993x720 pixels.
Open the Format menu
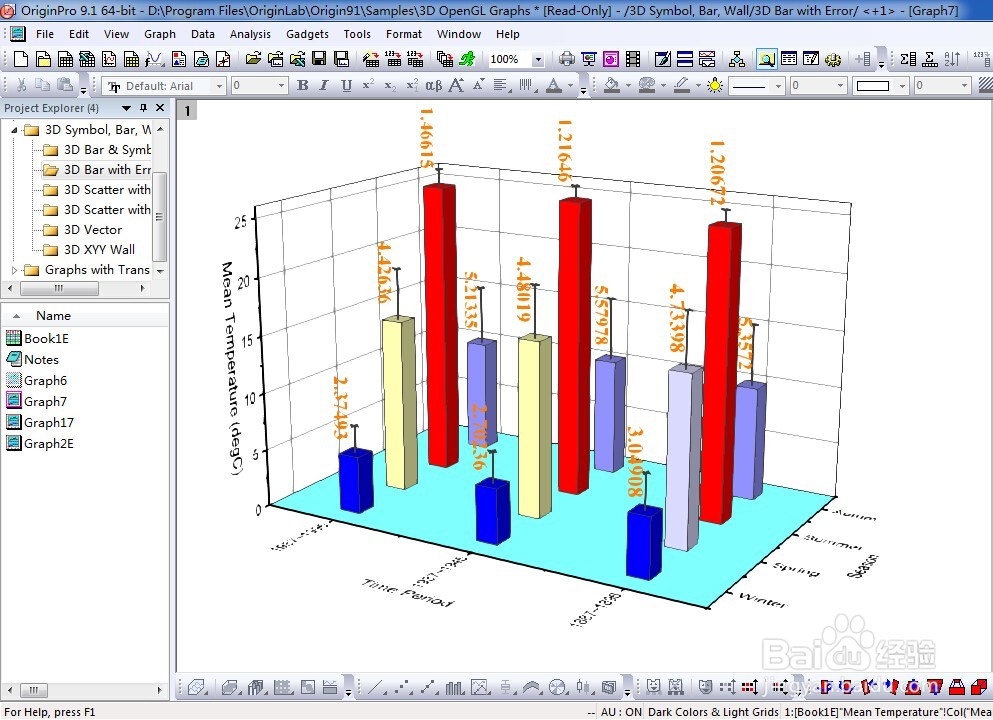click(403, 34)
